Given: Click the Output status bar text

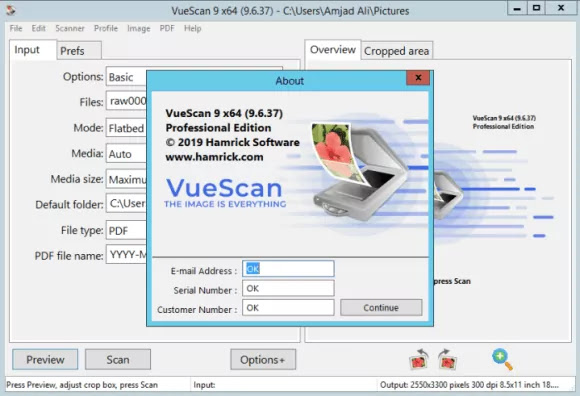Looking at the screenshot, I should pyautogui.click(x=469, y=385).
